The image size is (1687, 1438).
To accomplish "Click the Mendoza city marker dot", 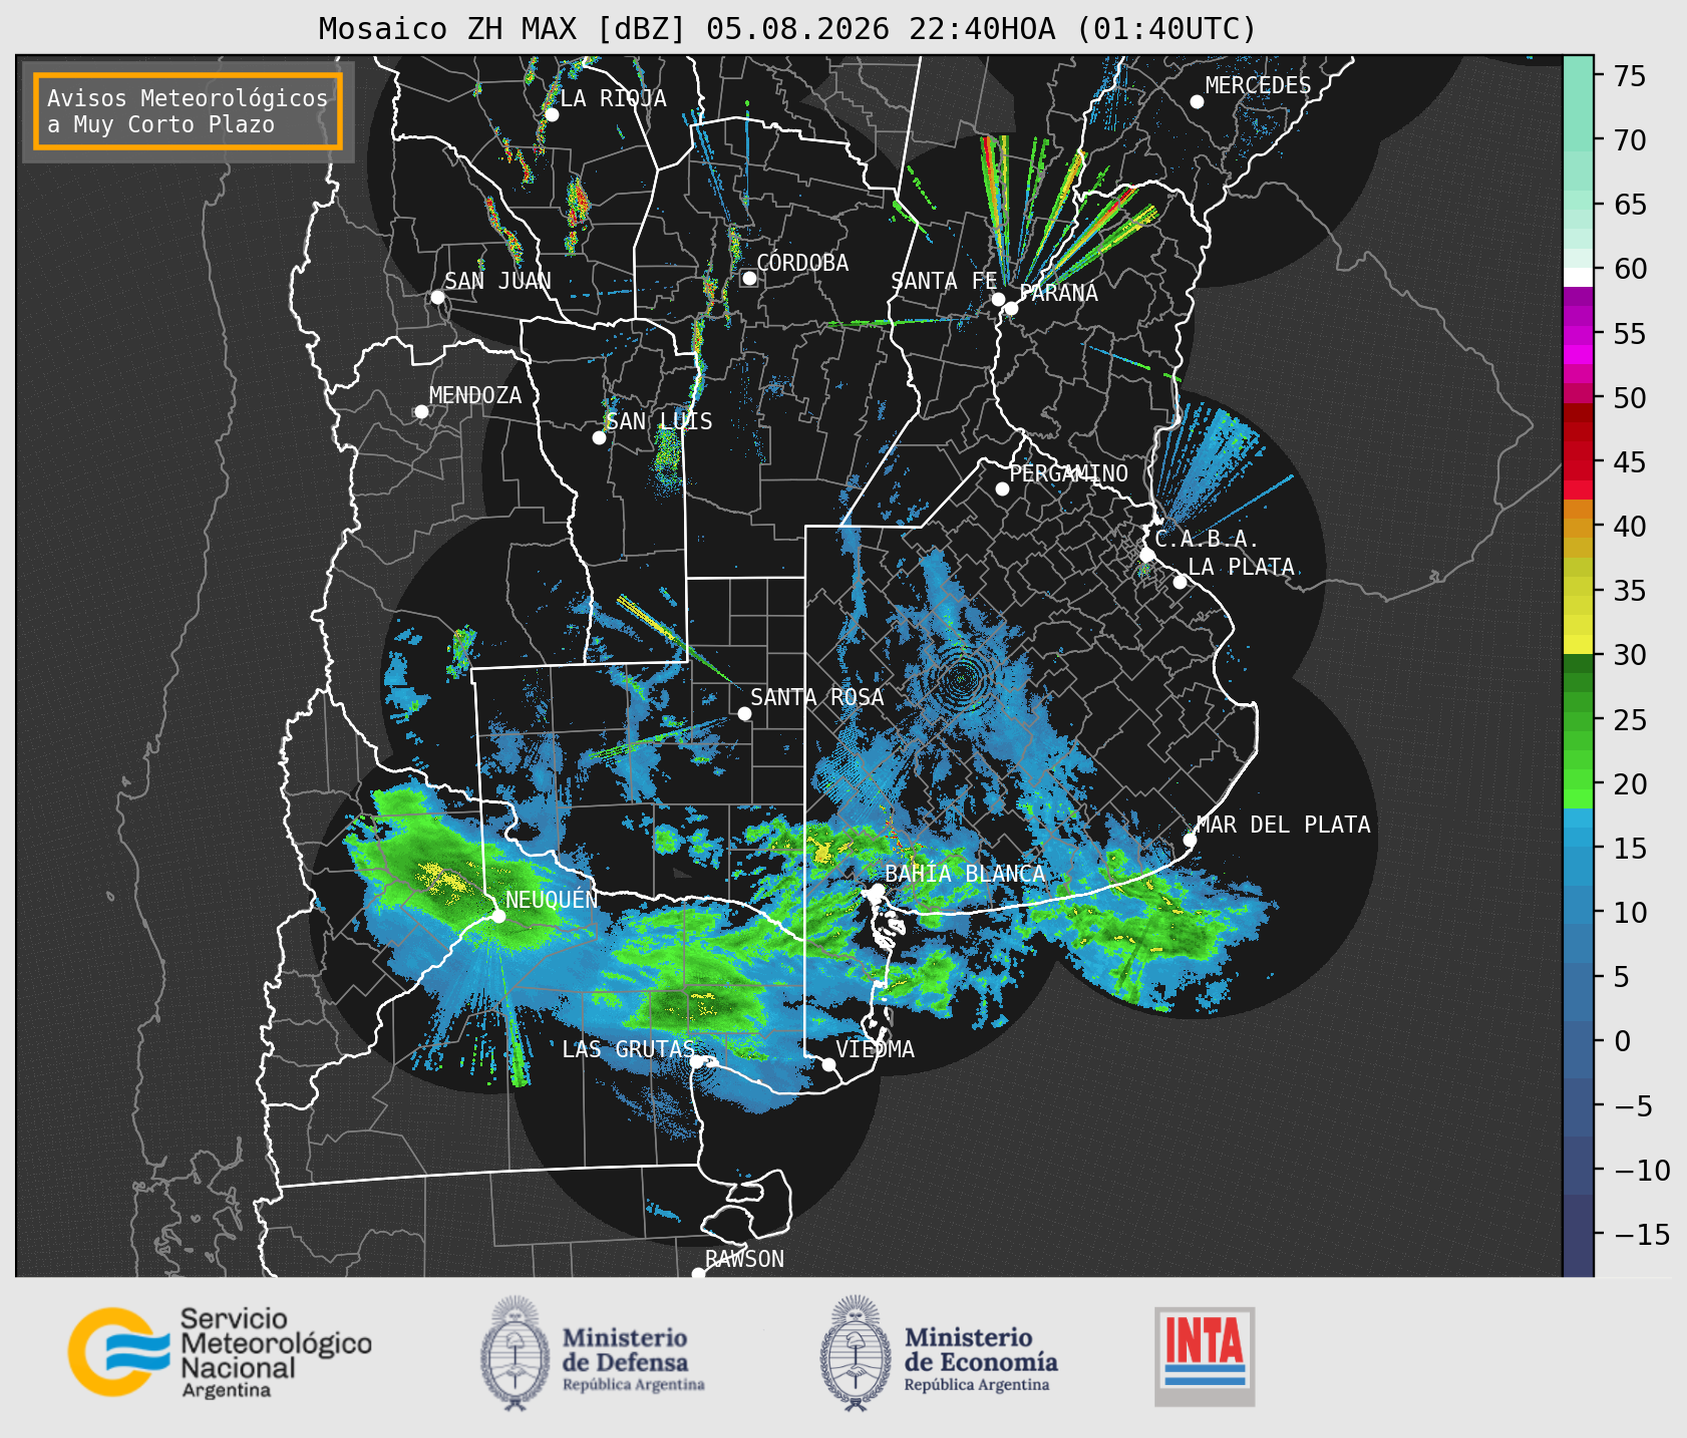I will click(421, 411).
